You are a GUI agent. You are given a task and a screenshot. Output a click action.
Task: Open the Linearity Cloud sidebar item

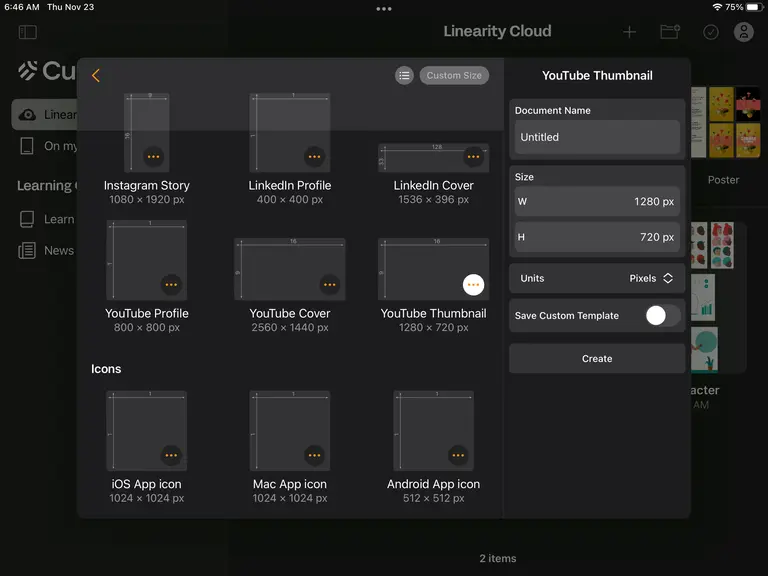pos(45,115)
